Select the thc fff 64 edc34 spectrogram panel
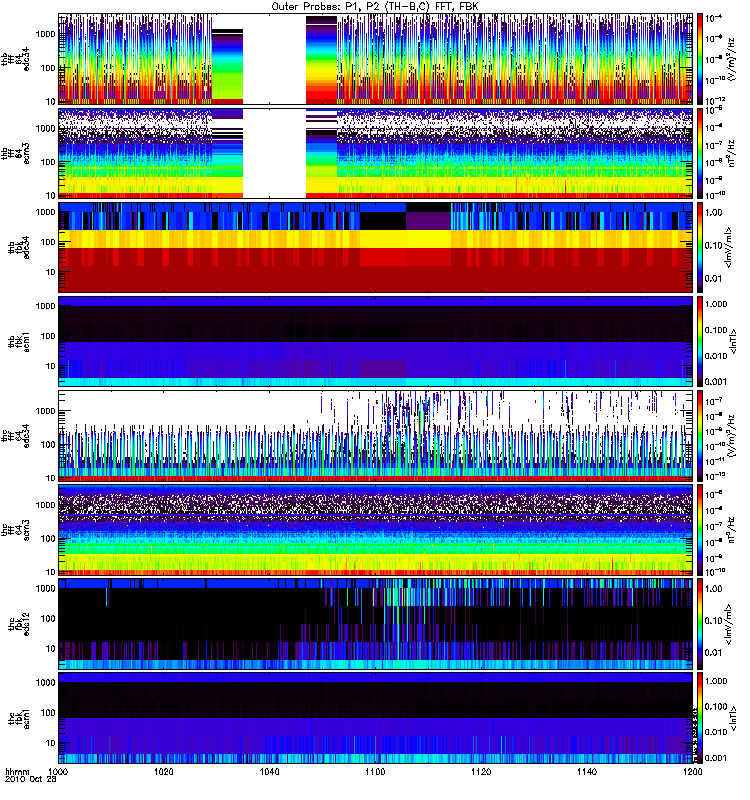Image resolution: width=750 pixels, height=800 pixels. (376, 436)
